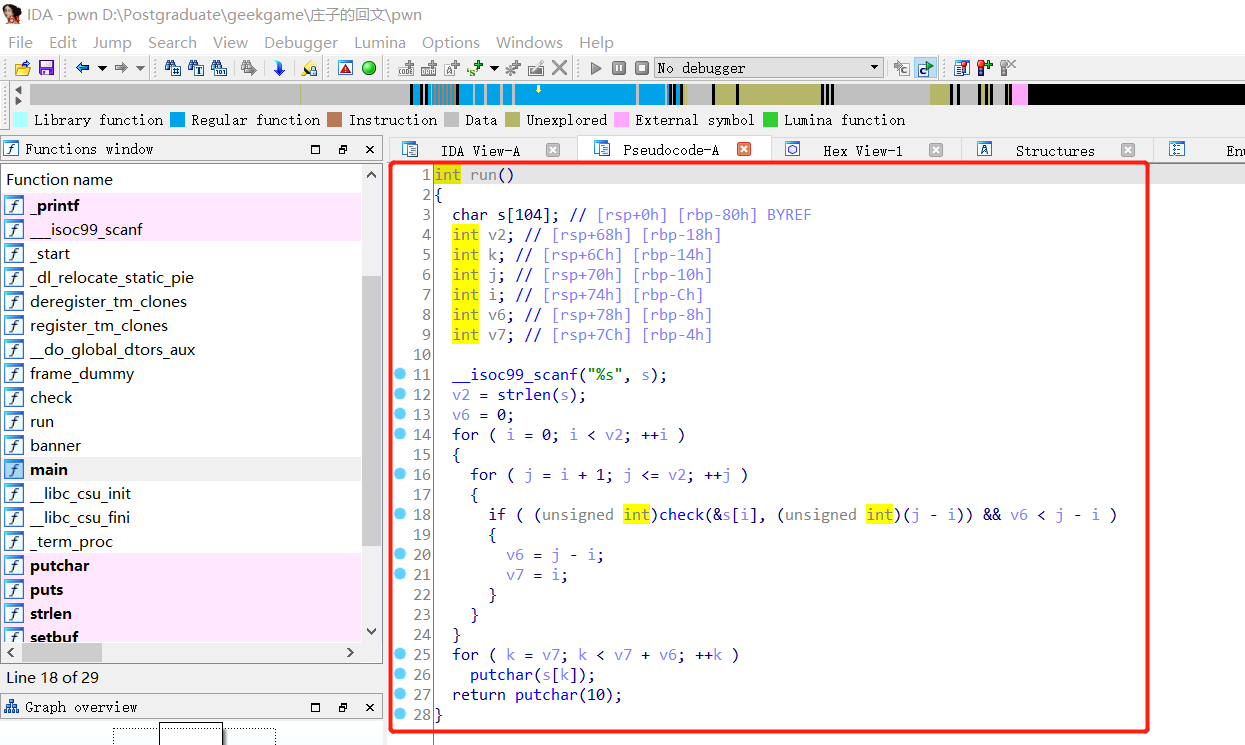Jump forward with the gray right arrow
1245x745 pixels.
pyautogui.click(x=121, y=68)
